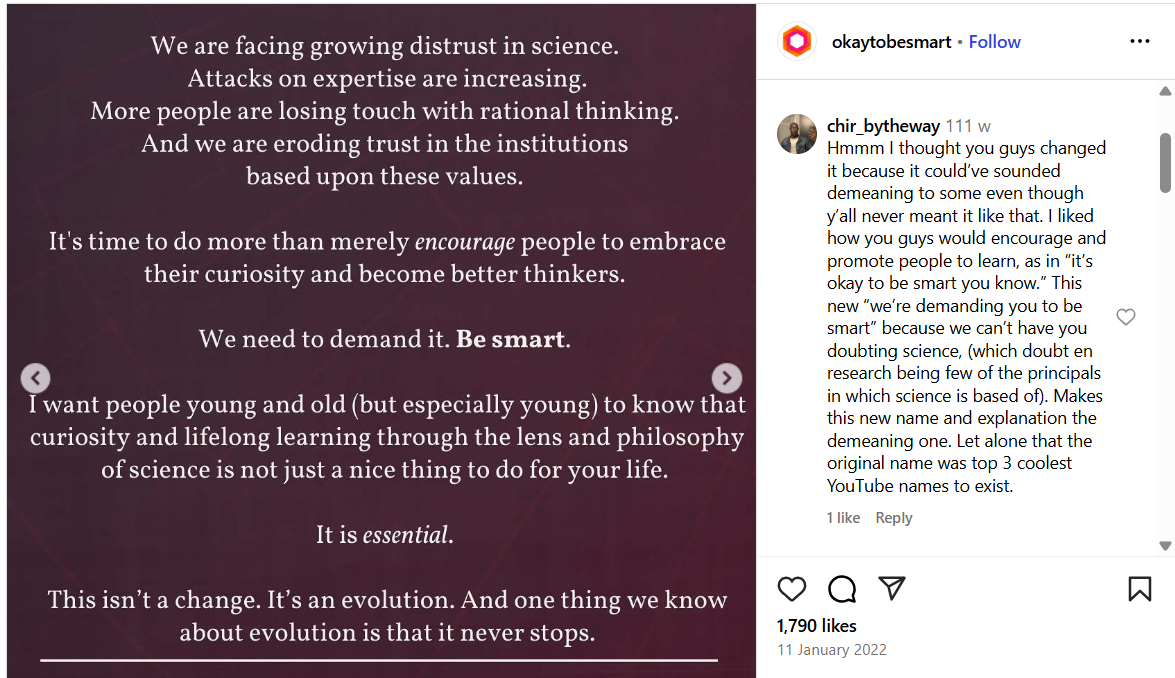1175x678 pixels.
Task: Share the post via the paper plane icon
Action: pos(891,590)
